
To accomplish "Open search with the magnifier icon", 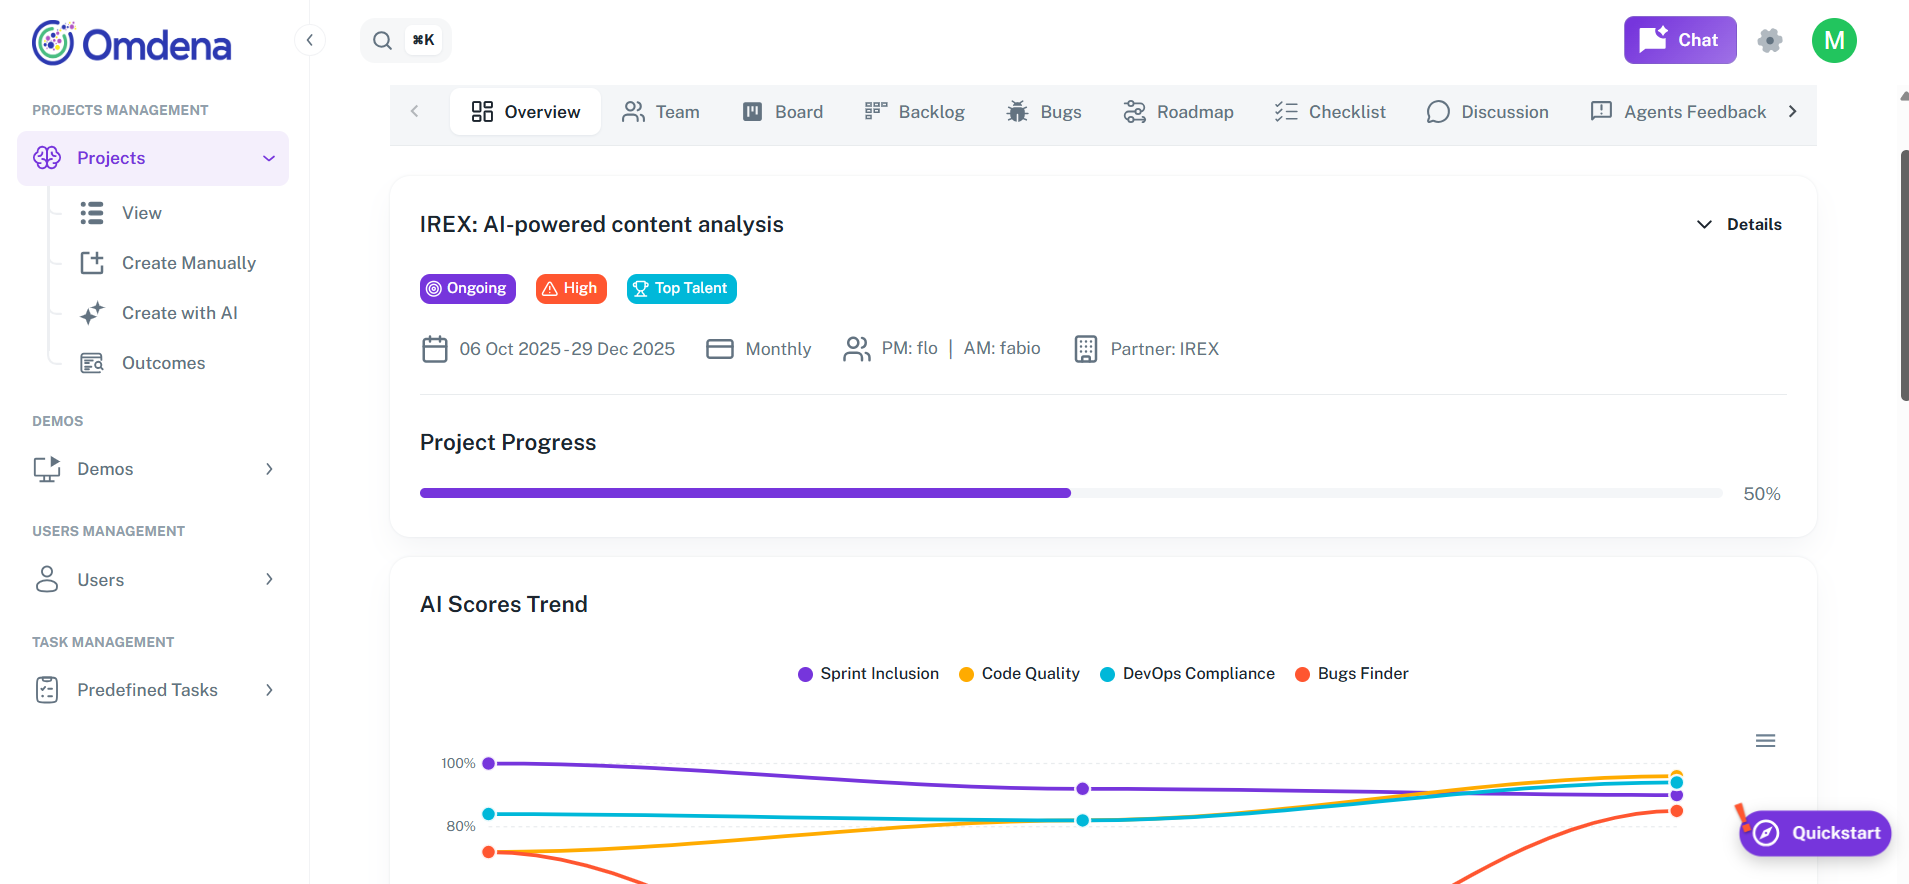I will pos(382,40).
